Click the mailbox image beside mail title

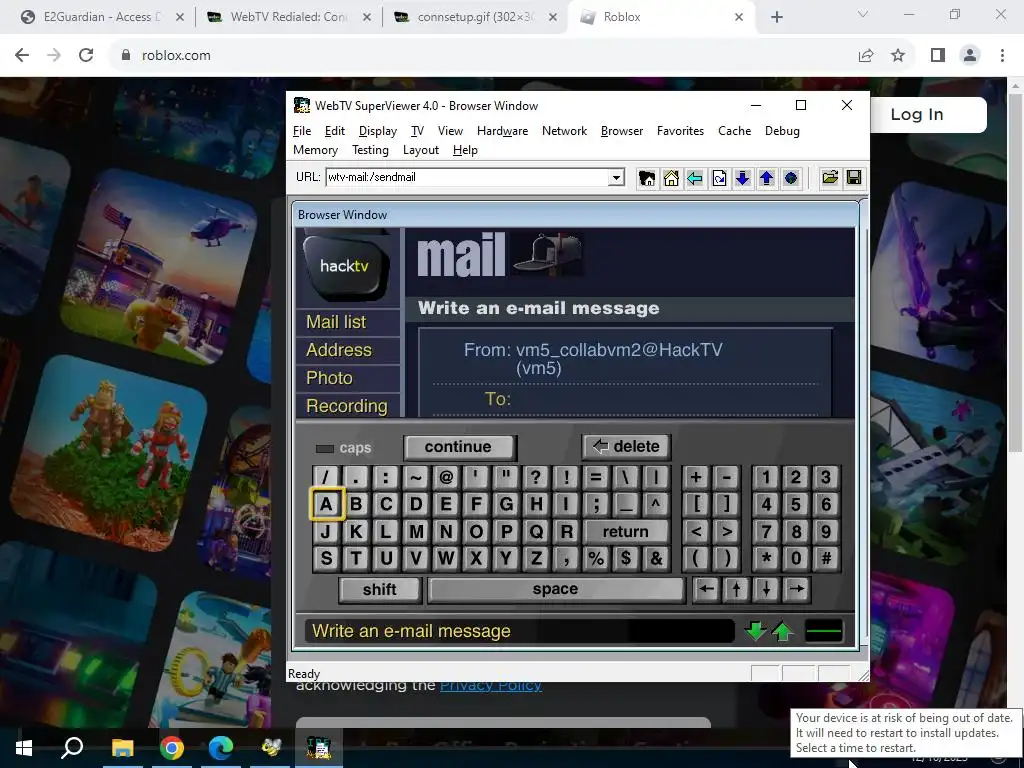click(547, 253)
